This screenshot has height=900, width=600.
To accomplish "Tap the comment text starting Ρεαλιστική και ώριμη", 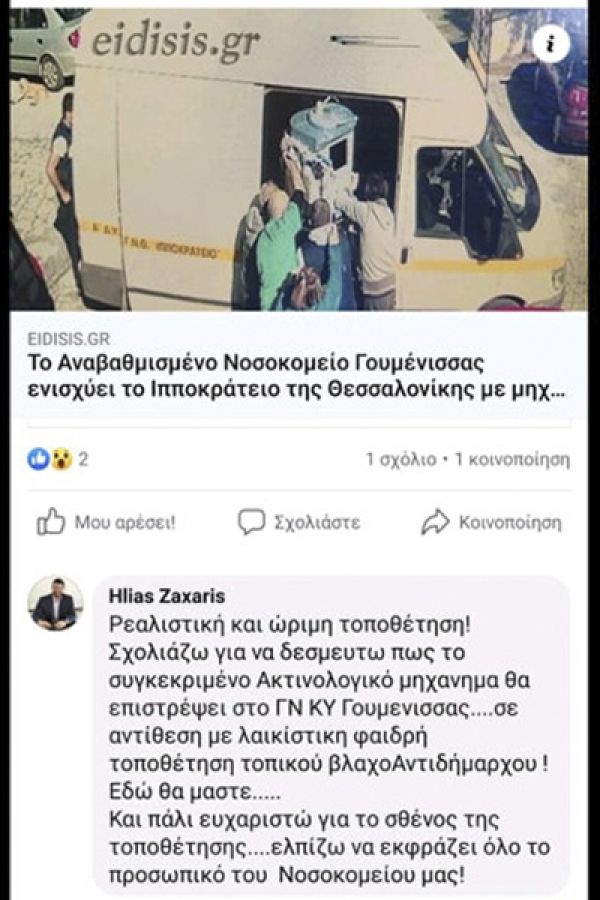I will click(x=329, y=750).
